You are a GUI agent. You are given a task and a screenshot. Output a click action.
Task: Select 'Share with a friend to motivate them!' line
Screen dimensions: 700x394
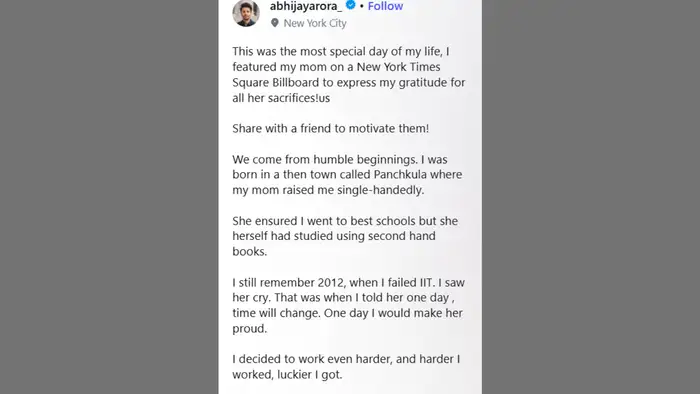click(x=330, y=129)
